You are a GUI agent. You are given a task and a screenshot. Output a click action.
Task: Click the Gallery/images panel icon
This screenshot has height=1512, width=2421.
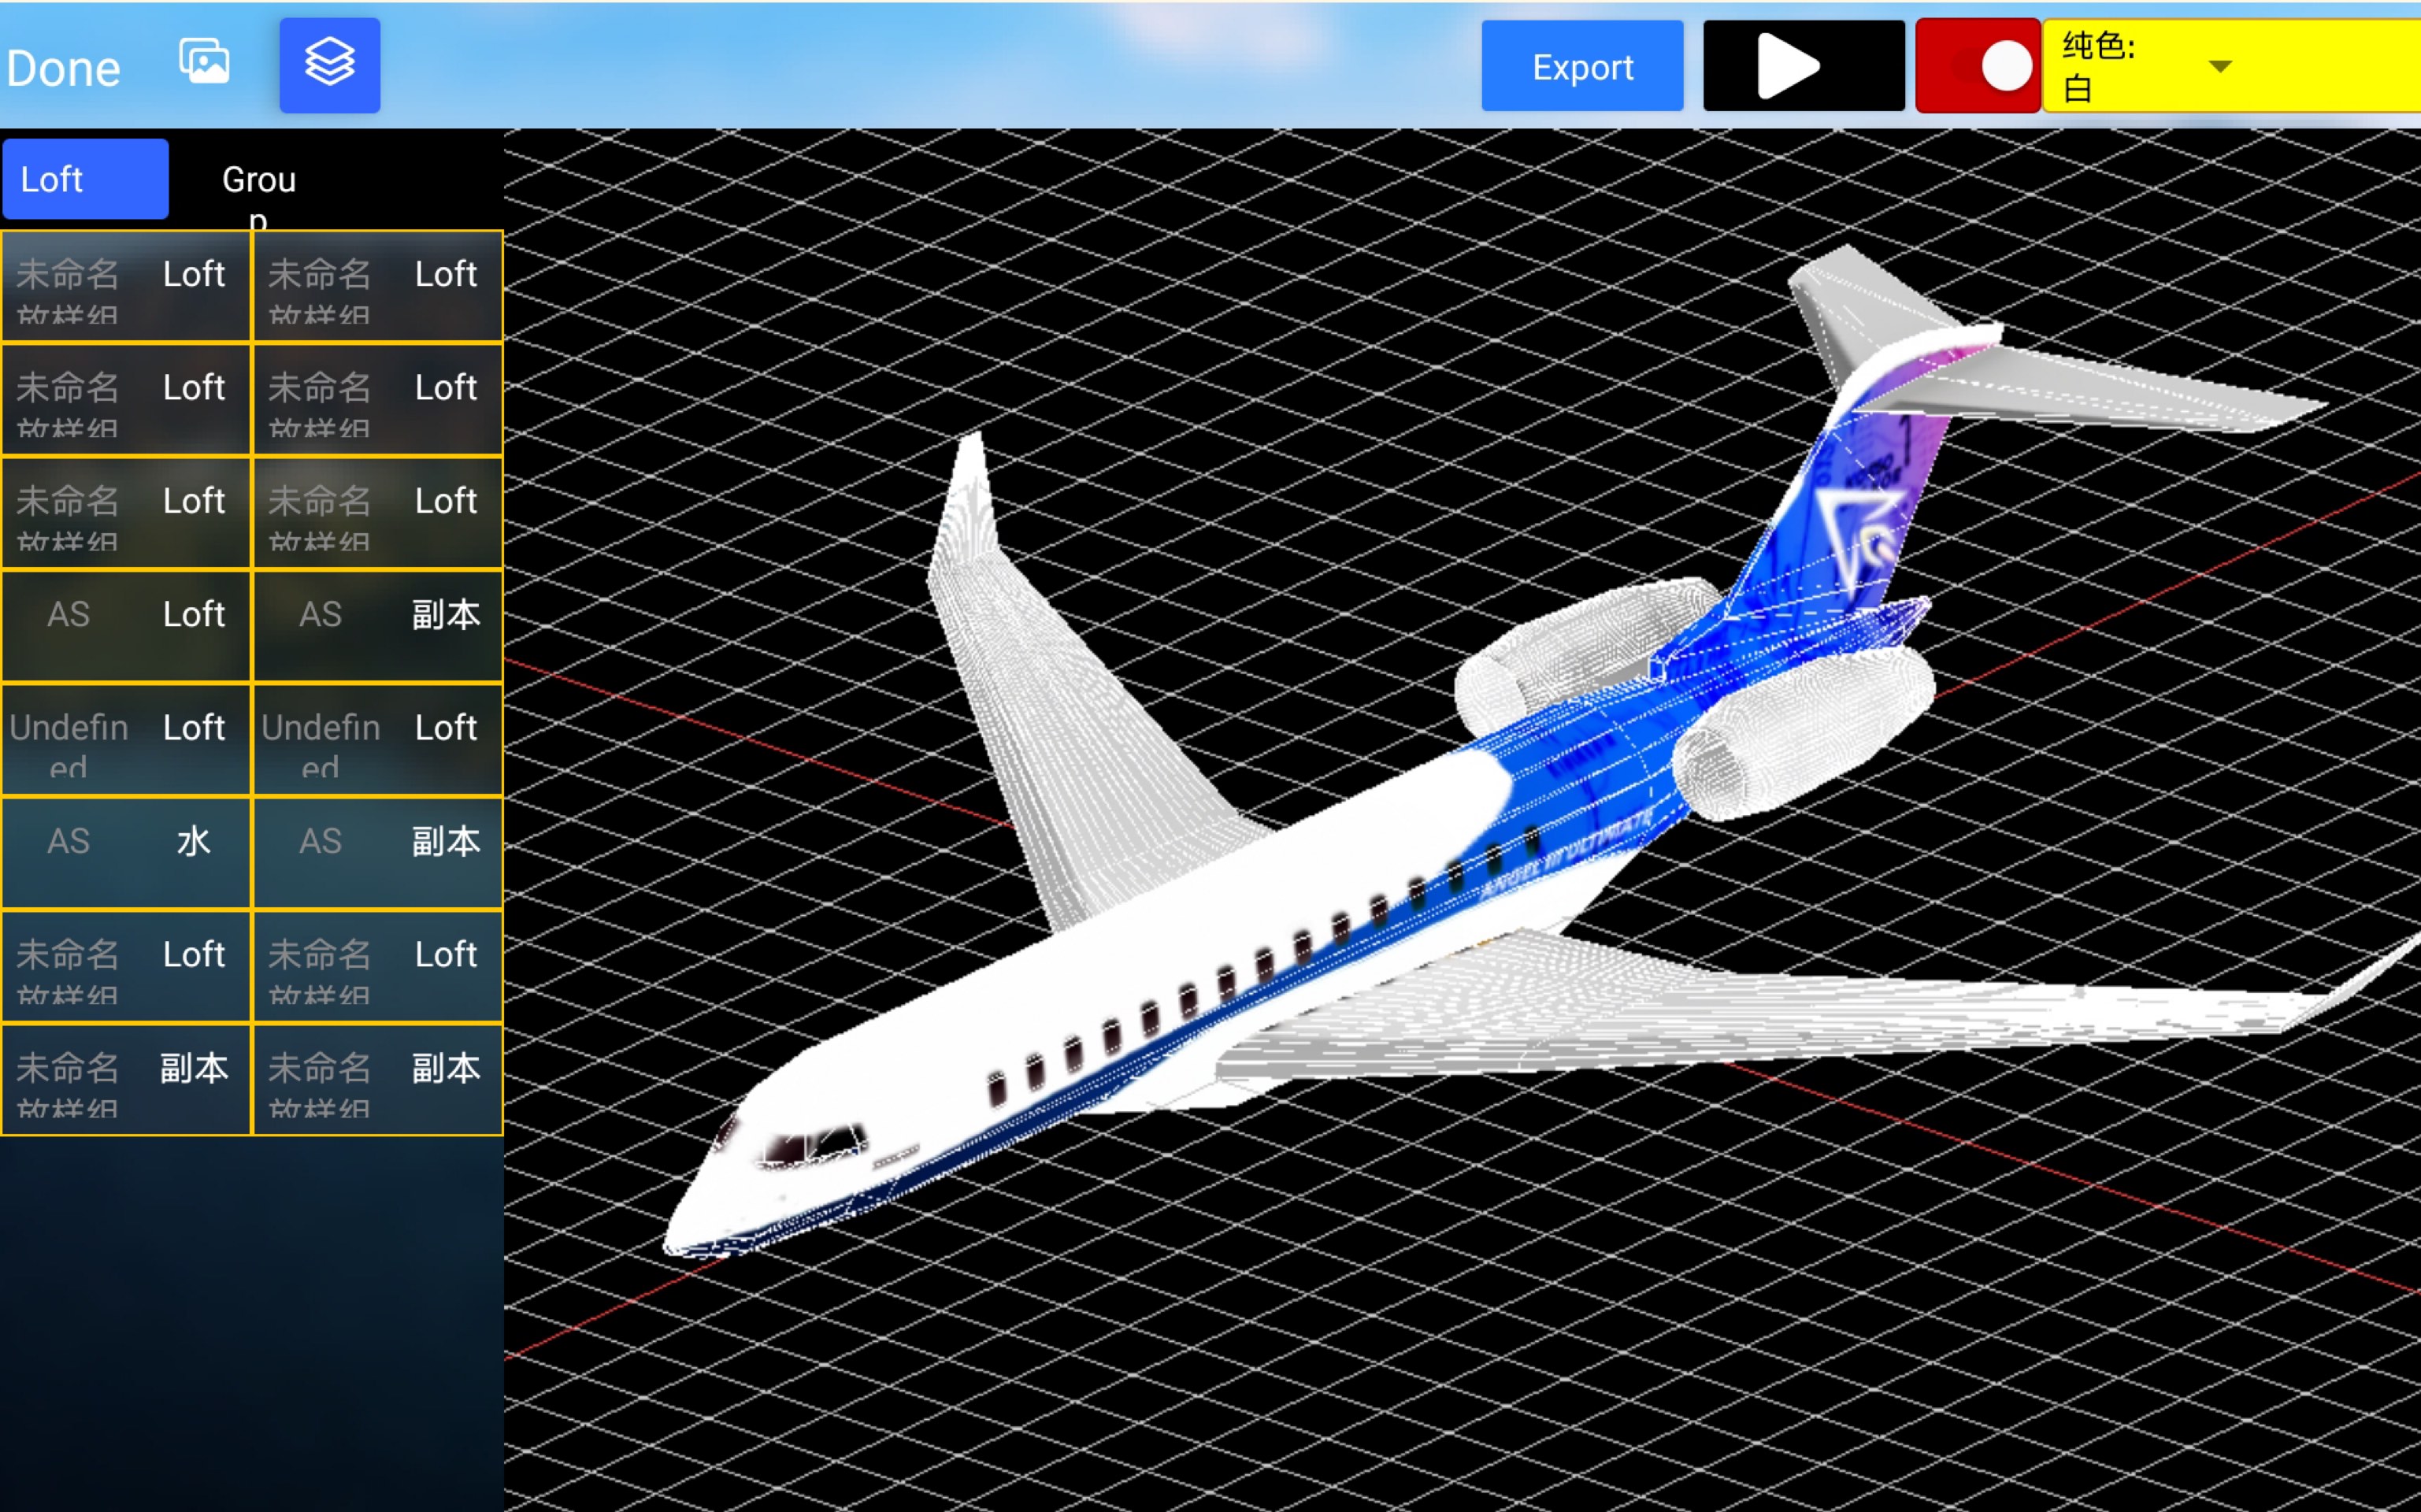pyautogui.click(x=202, y=65)
